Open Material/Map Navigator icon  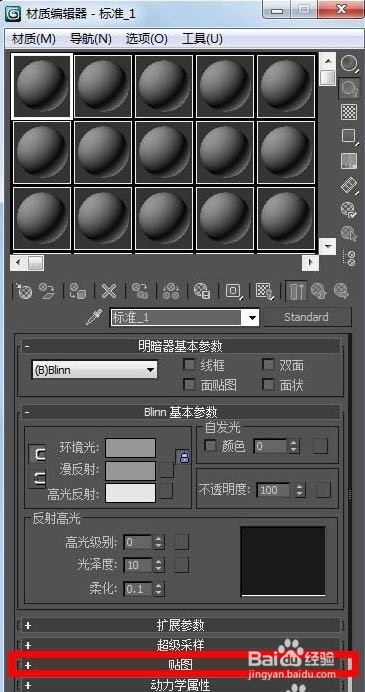350,258
